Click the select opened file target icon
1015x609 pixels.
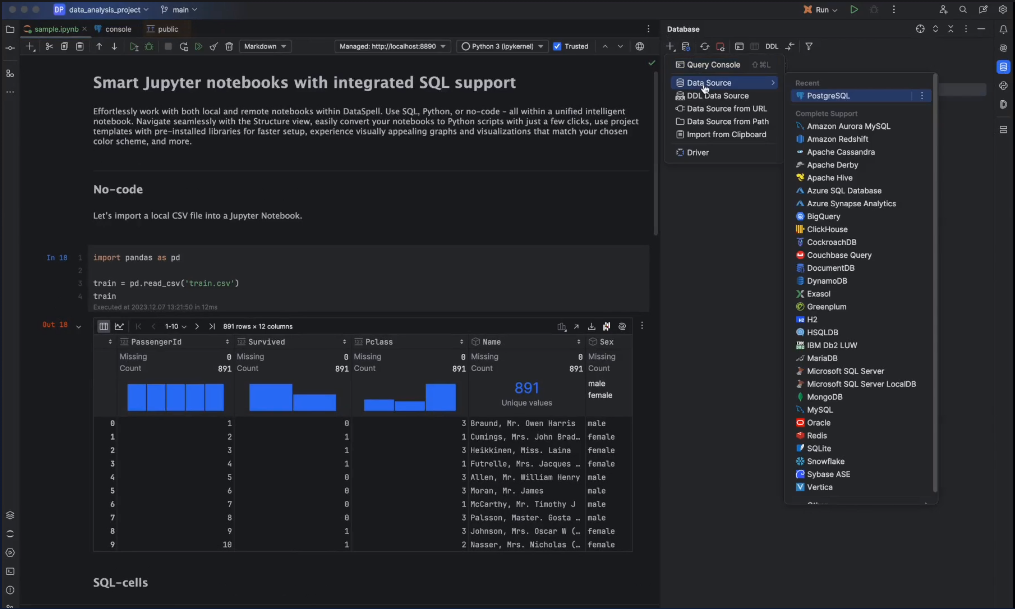click(x=920, y=29)
